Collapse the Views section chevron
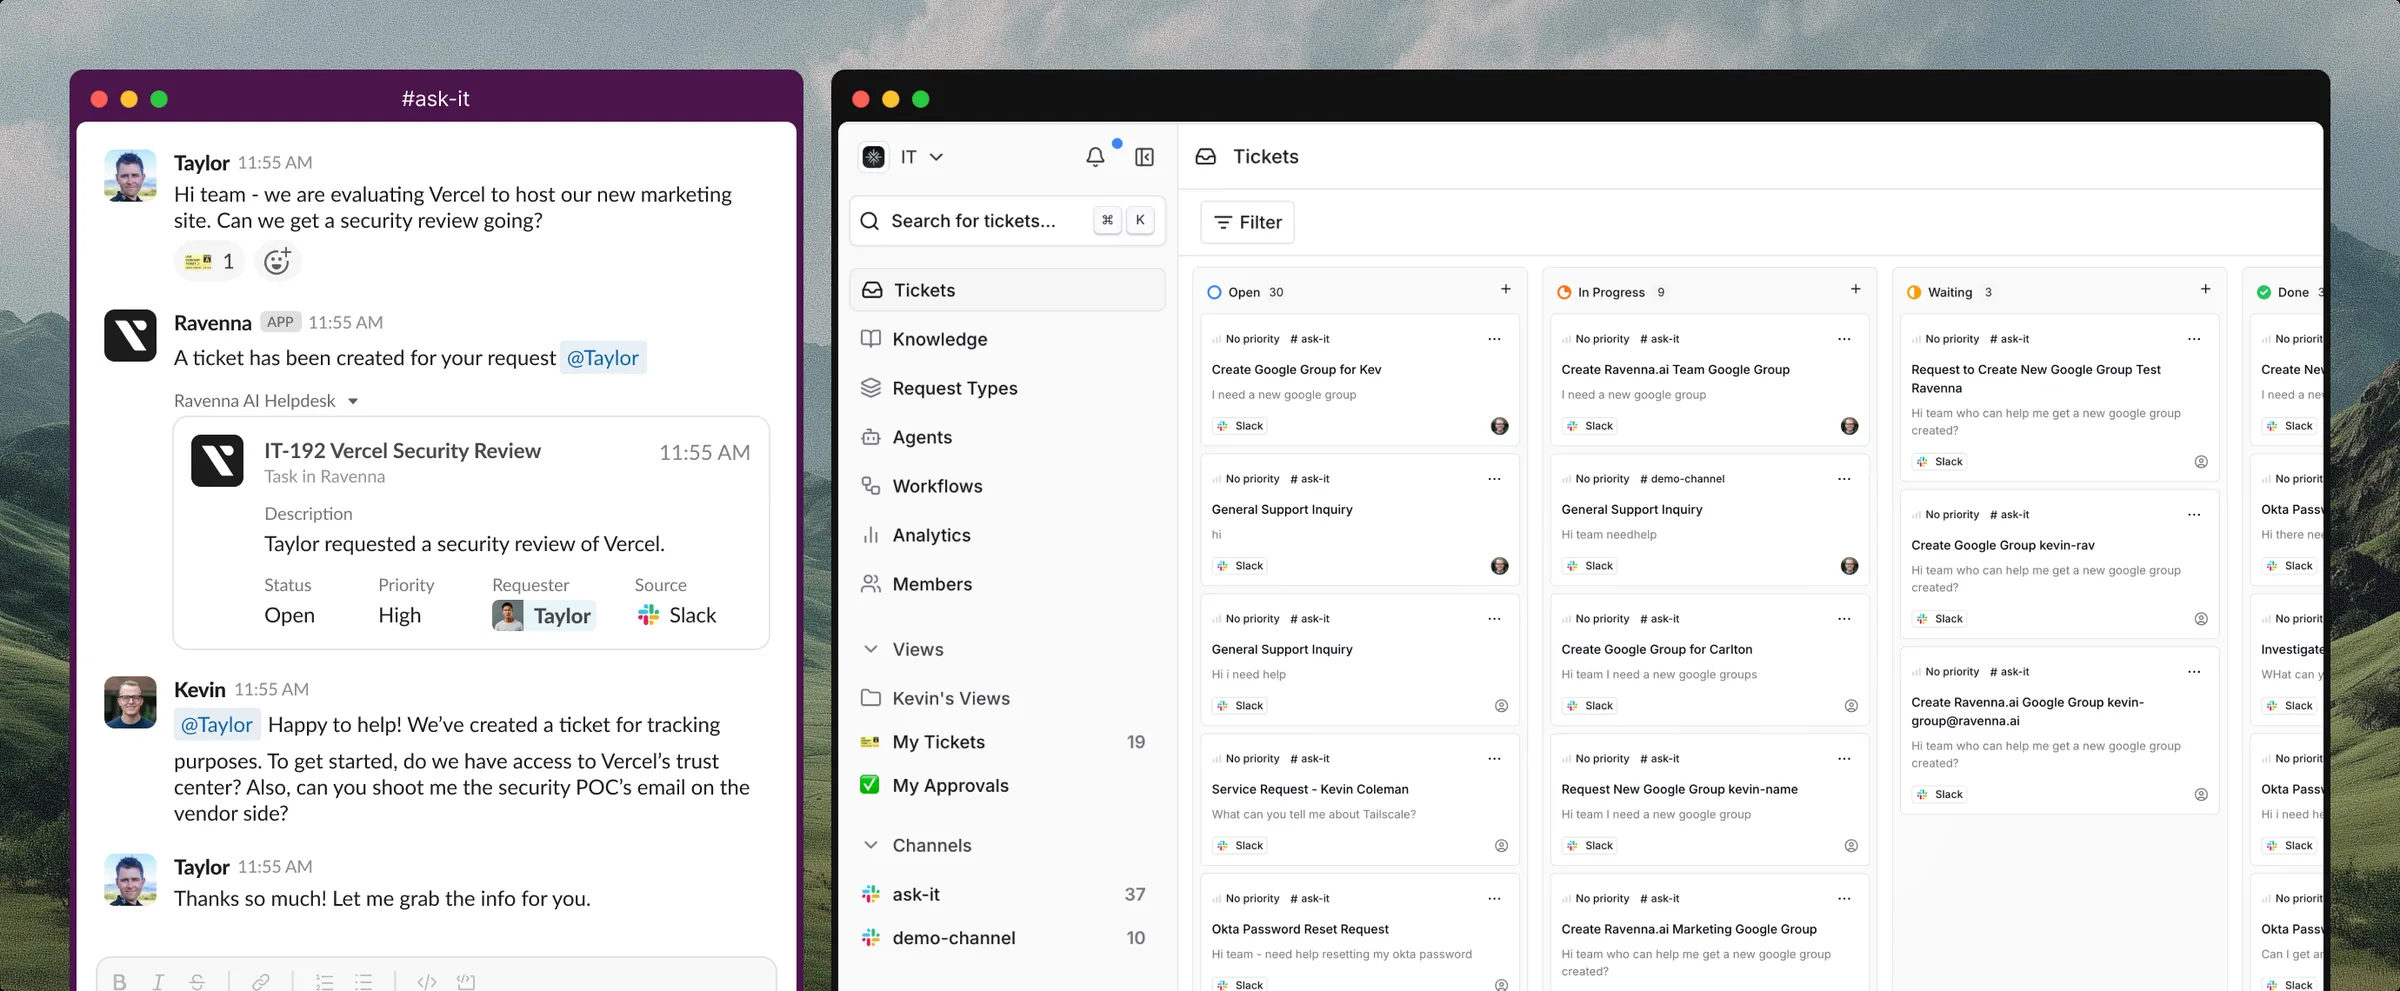2400x991 pixels. (871, 649)
